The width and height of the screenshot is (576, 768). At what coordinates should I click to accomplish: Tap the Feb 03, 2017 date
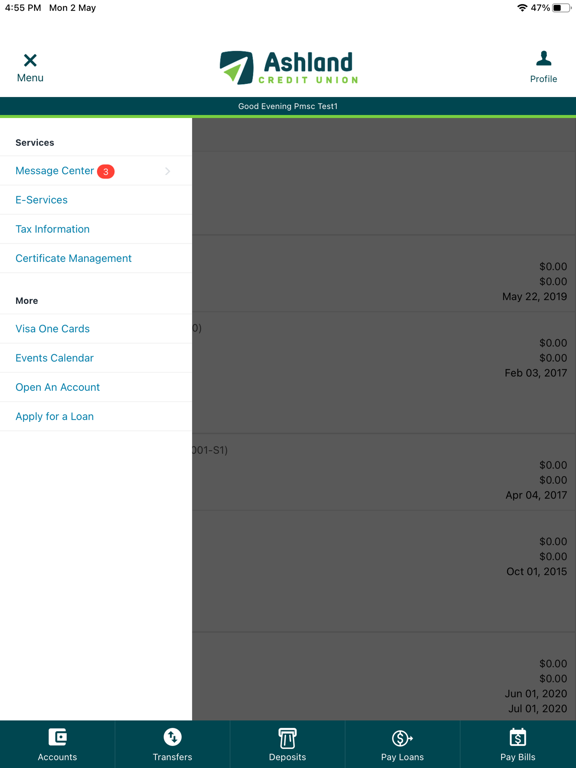tap(535, 373)
